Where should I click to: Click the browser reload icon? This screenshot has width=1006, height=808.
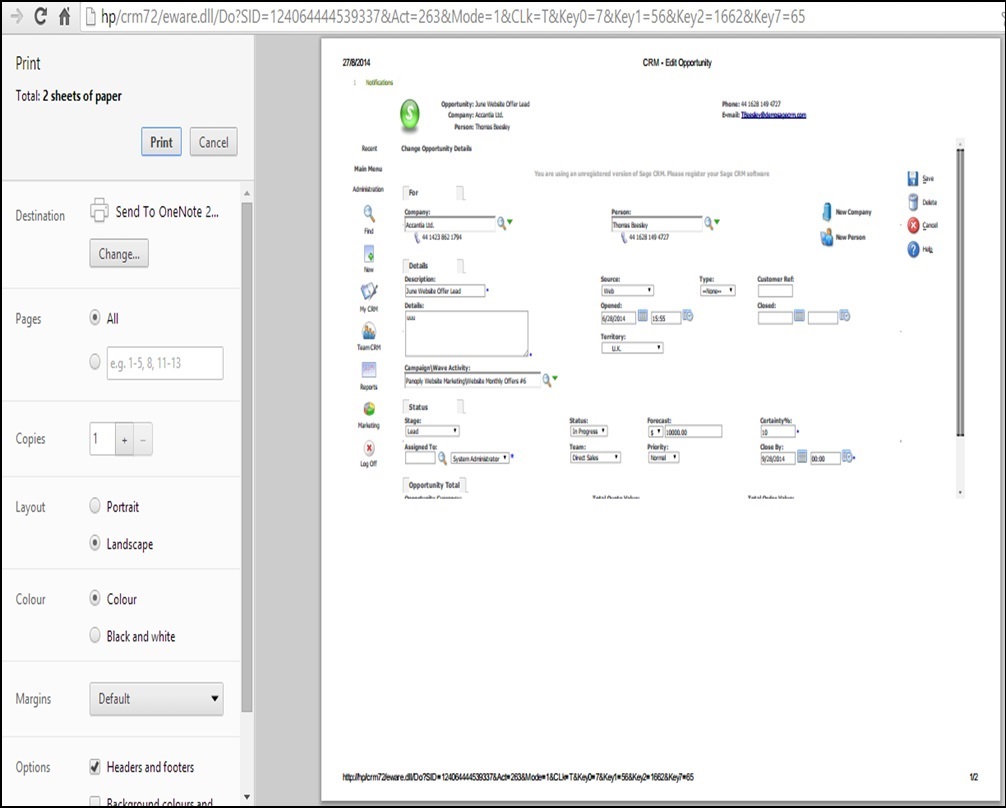(41, 16)
